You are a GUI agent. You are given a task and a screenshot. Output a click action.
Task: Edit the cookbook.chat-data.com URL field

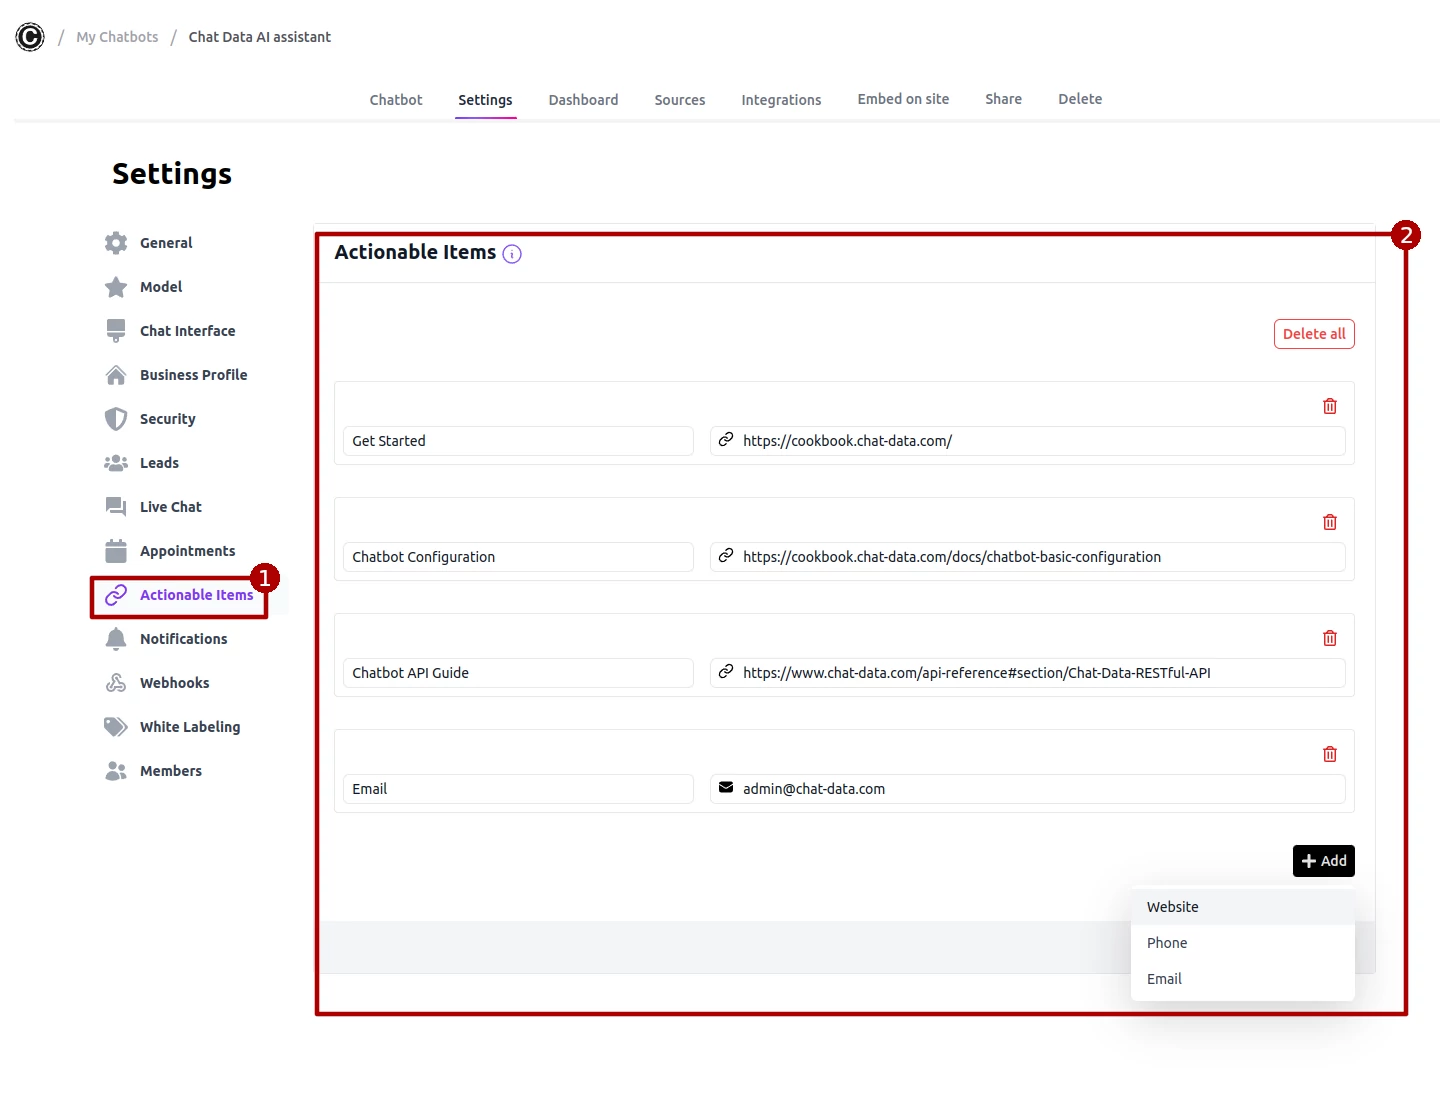pos(1028,441)
